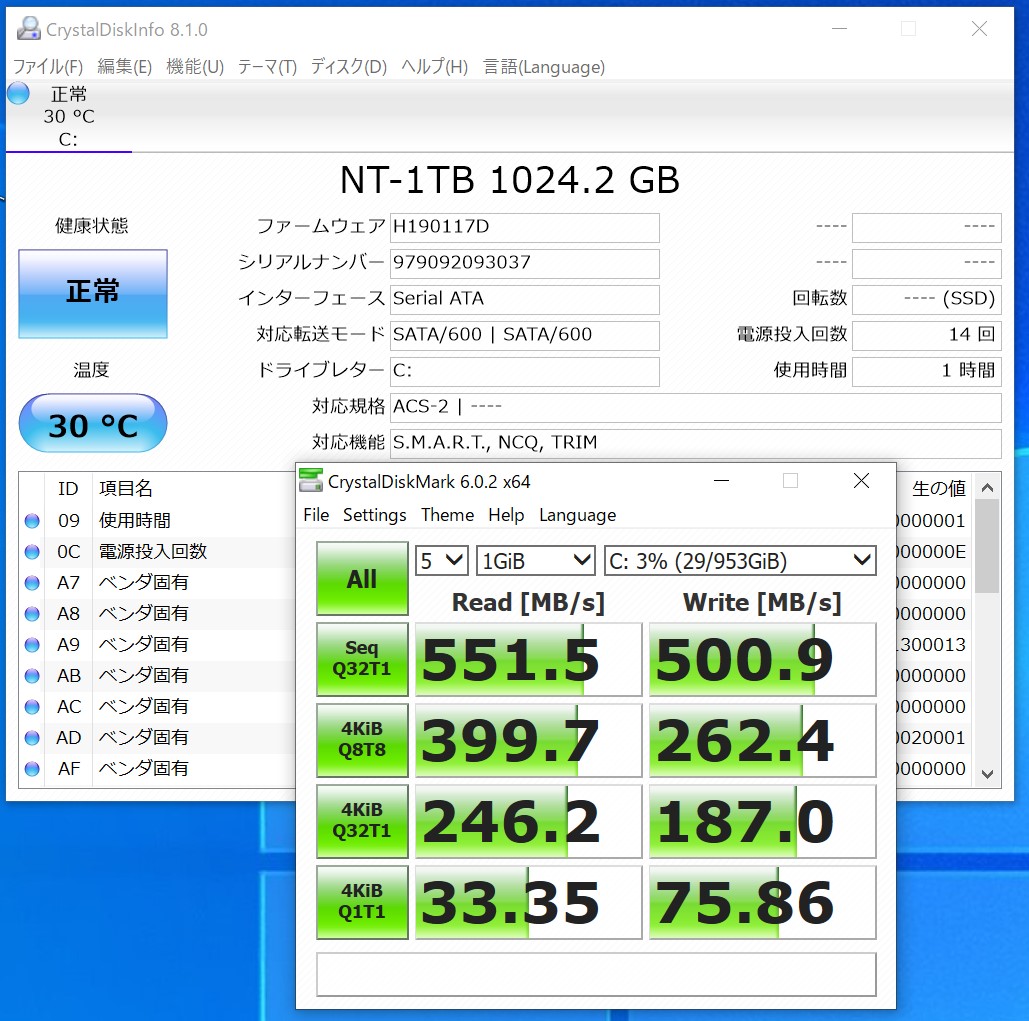Click the CrystalDiskMark title bar app icon
Viewport: 1029px width, 1021px height.
(x=311, y=480)
